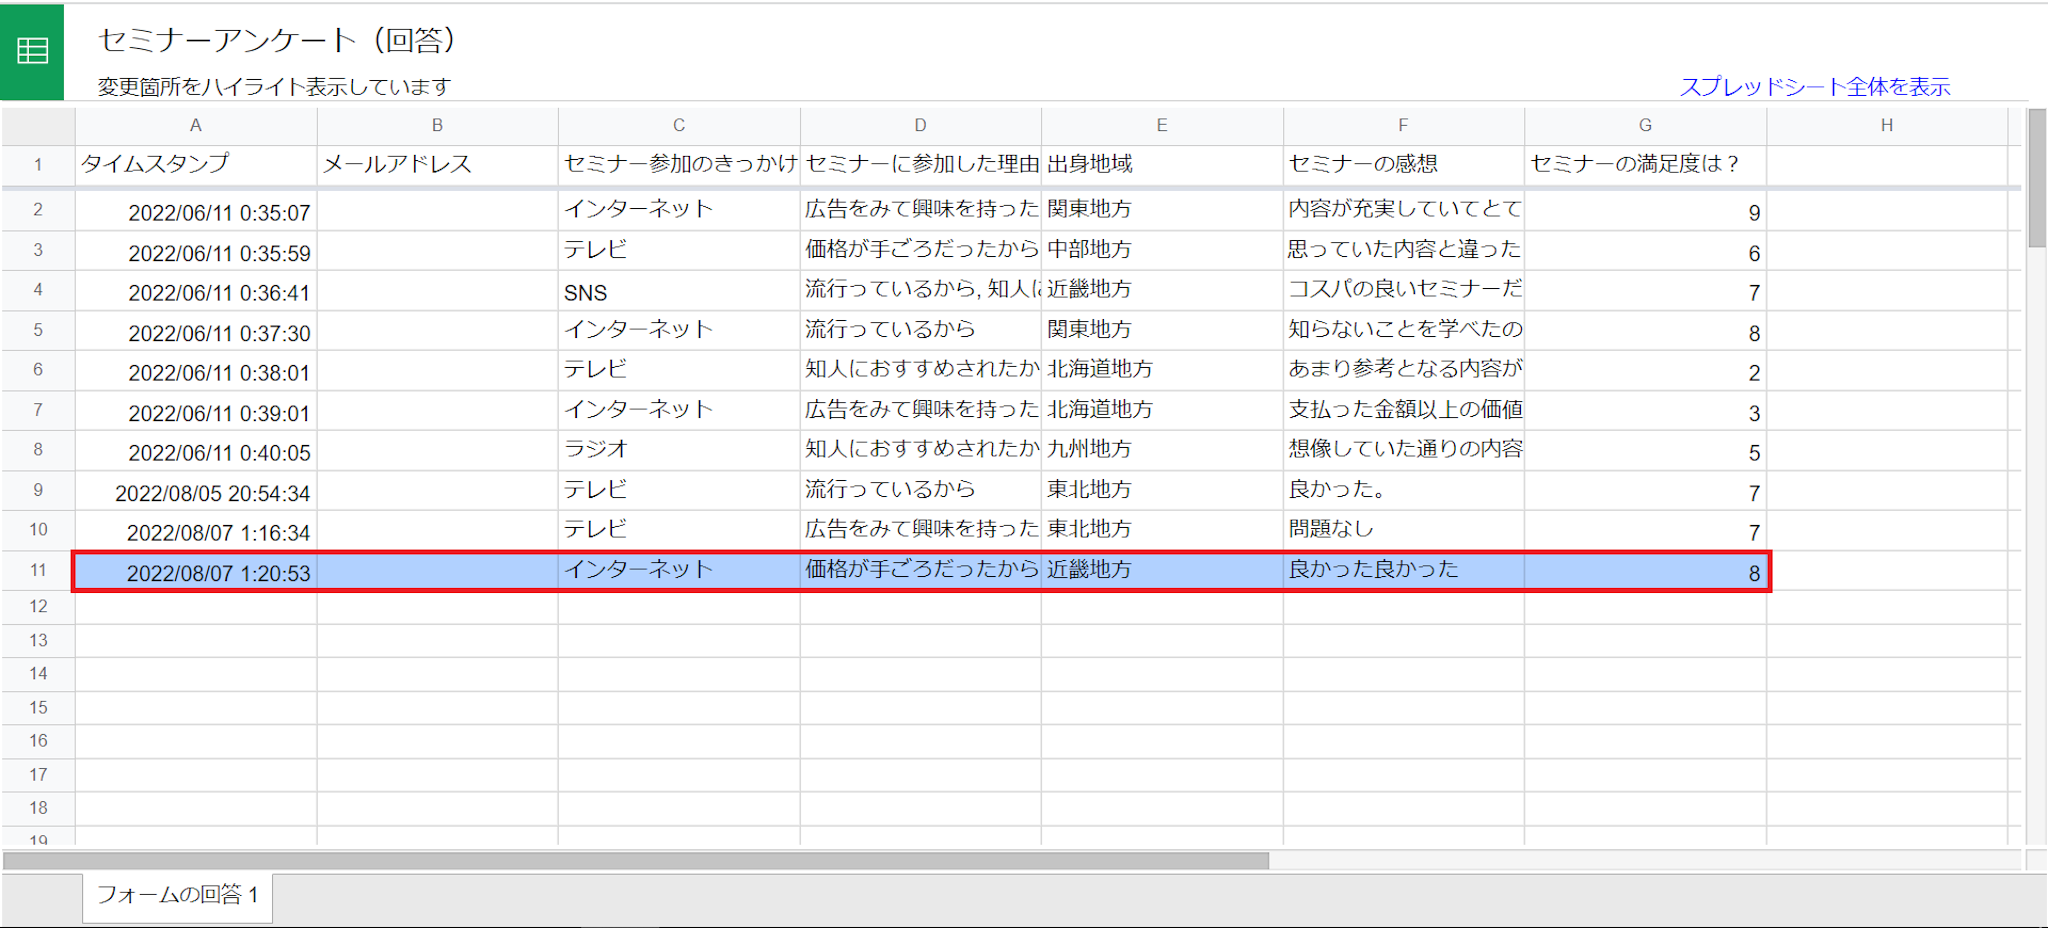Click the タイムスタンプ header cell
The width and height of the screenshot is (2048, 928).
[x=196, y=165]
